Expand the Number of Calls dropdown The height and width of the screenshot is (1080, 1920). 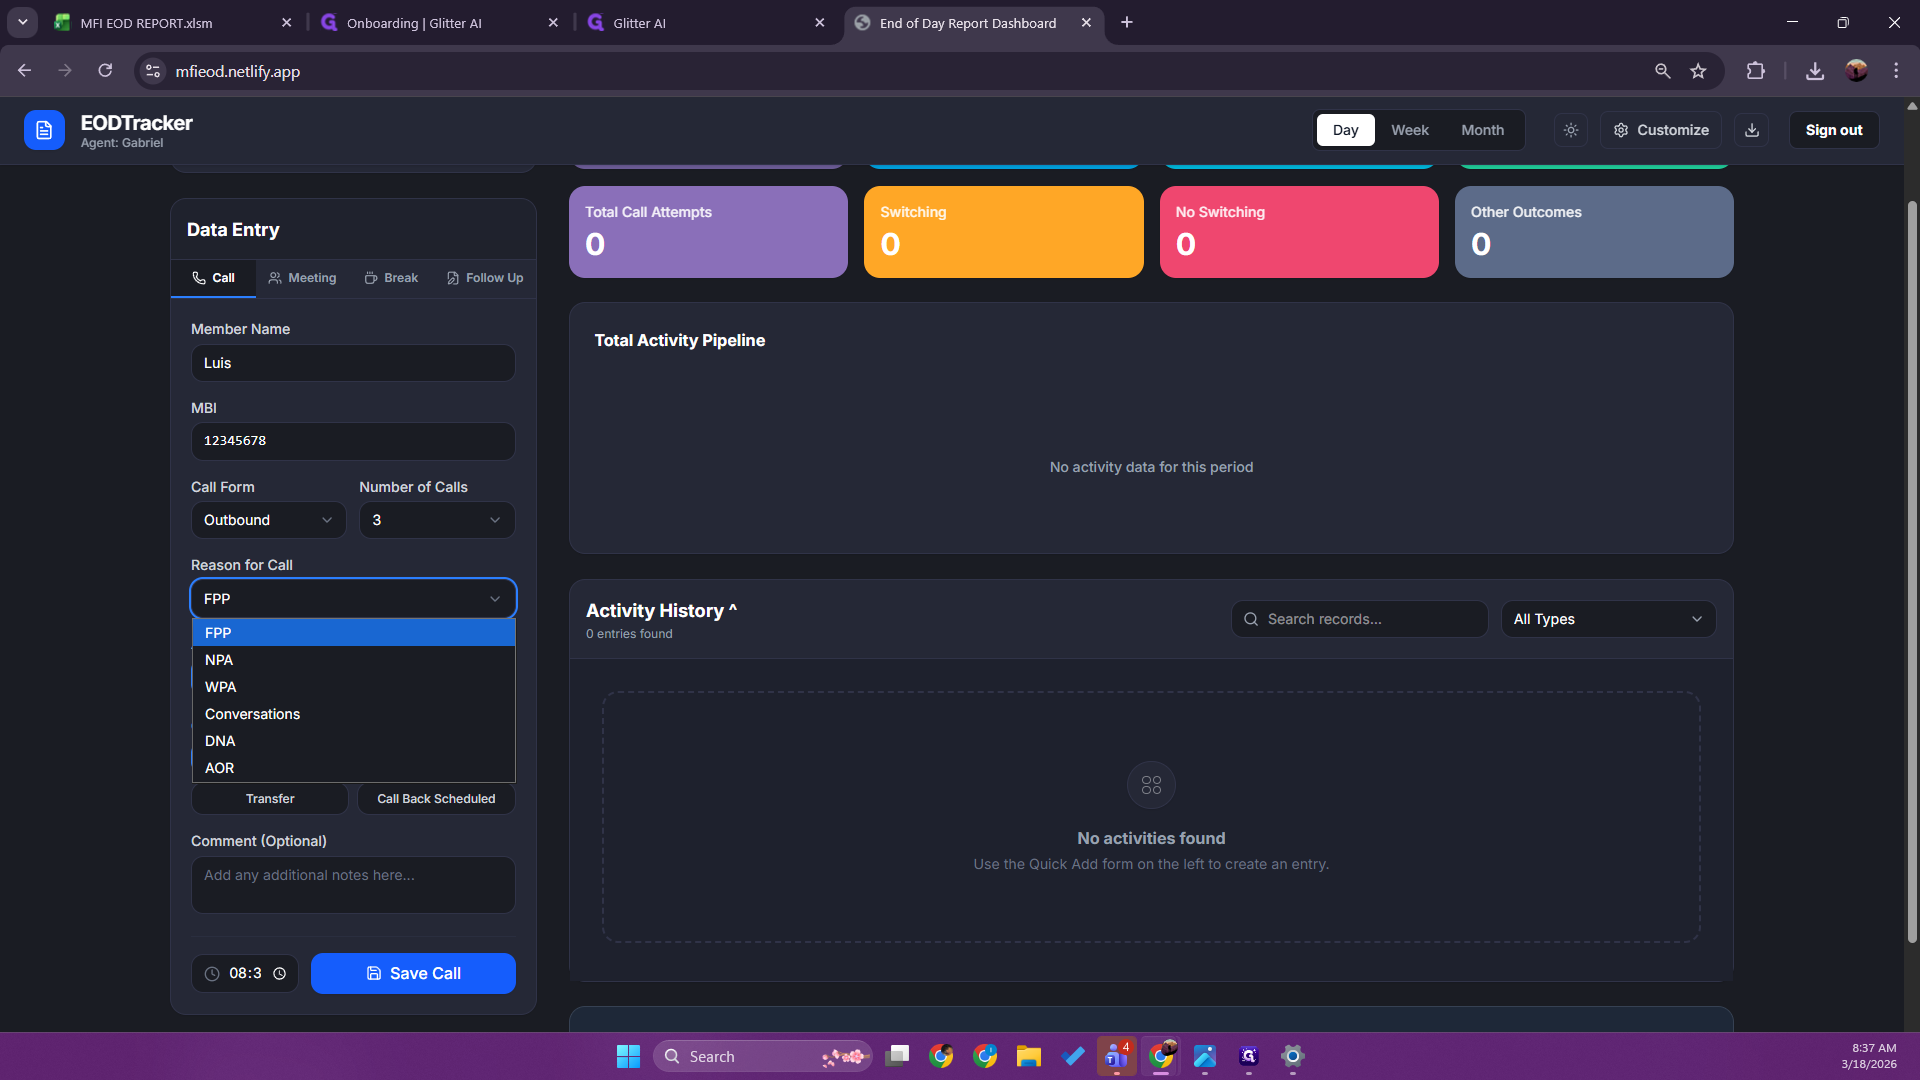(437, 520)
